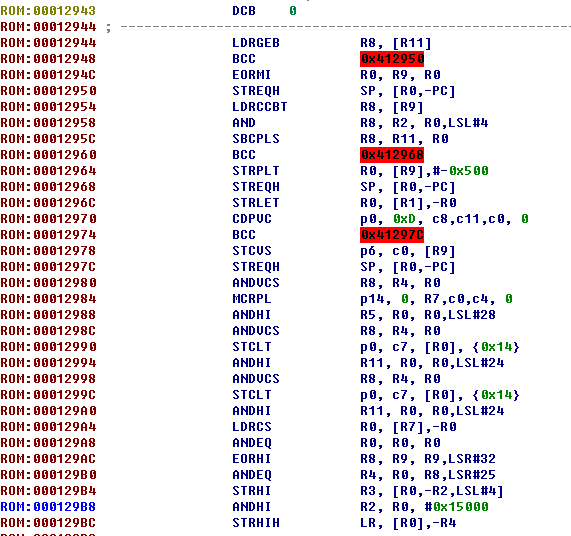571x536 pixels.
Task: Click the LDRCCBT mnemonic
Action: [x=260, y=107]
